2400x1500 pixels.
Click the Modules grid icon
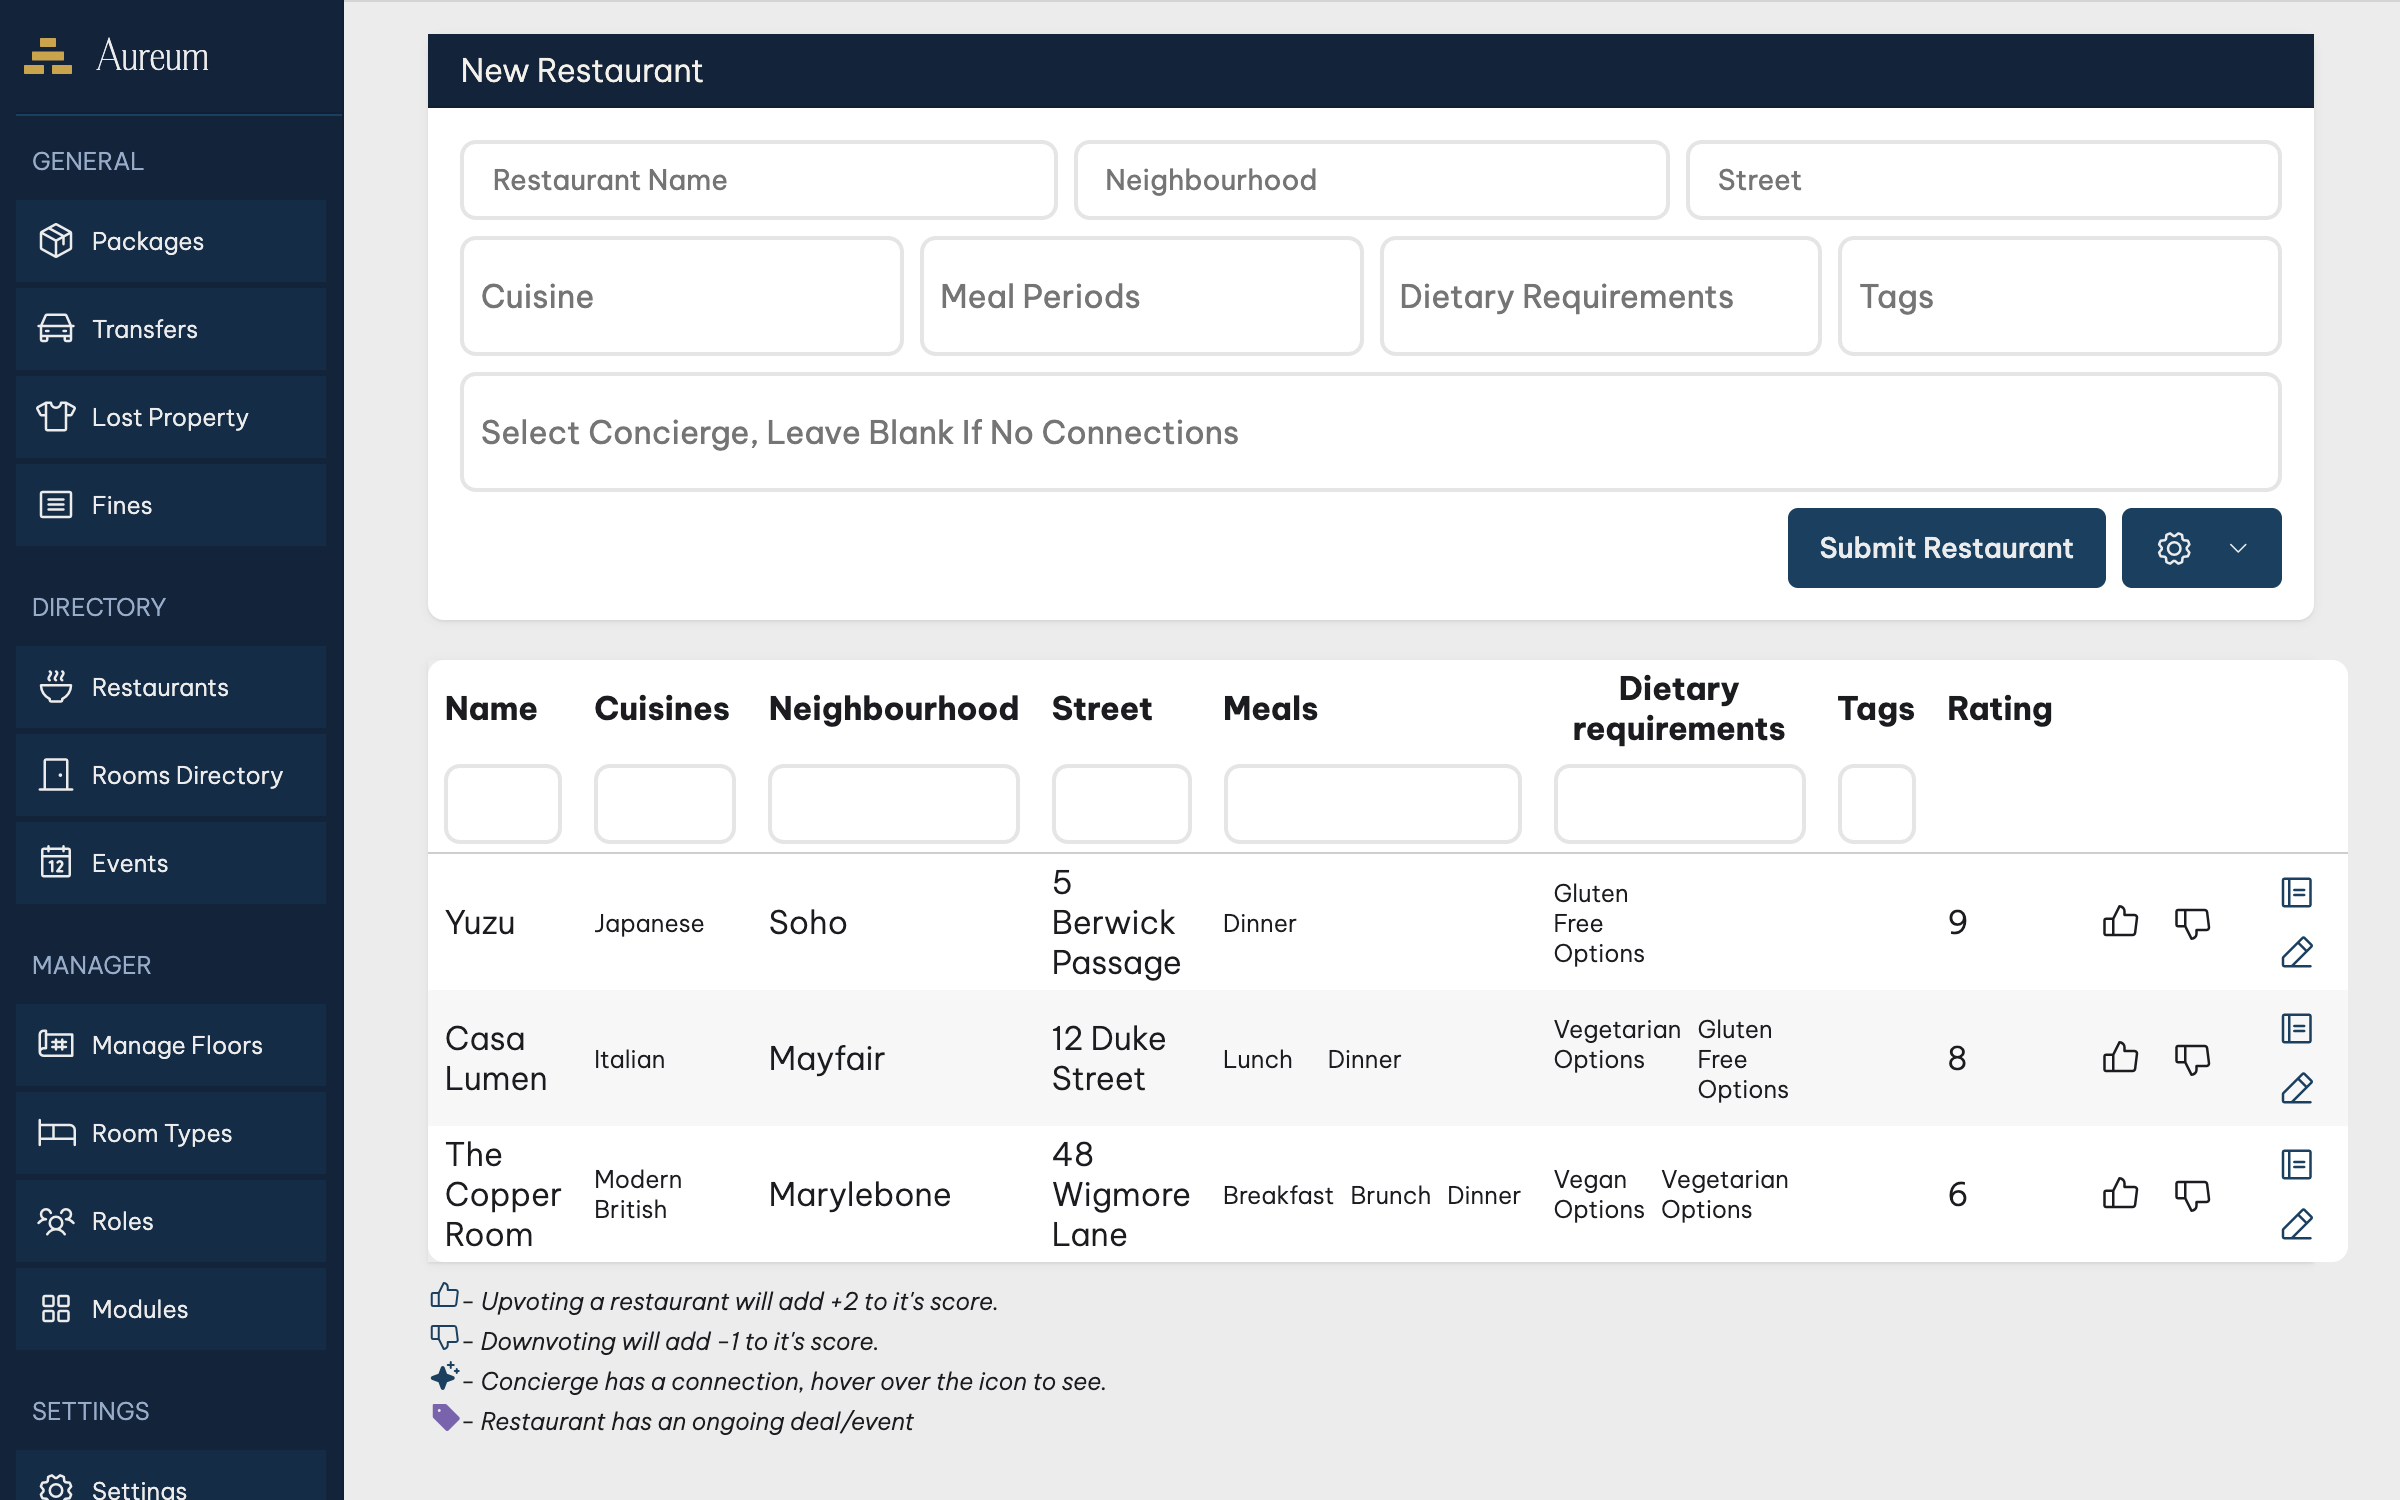click(56, 1308)
